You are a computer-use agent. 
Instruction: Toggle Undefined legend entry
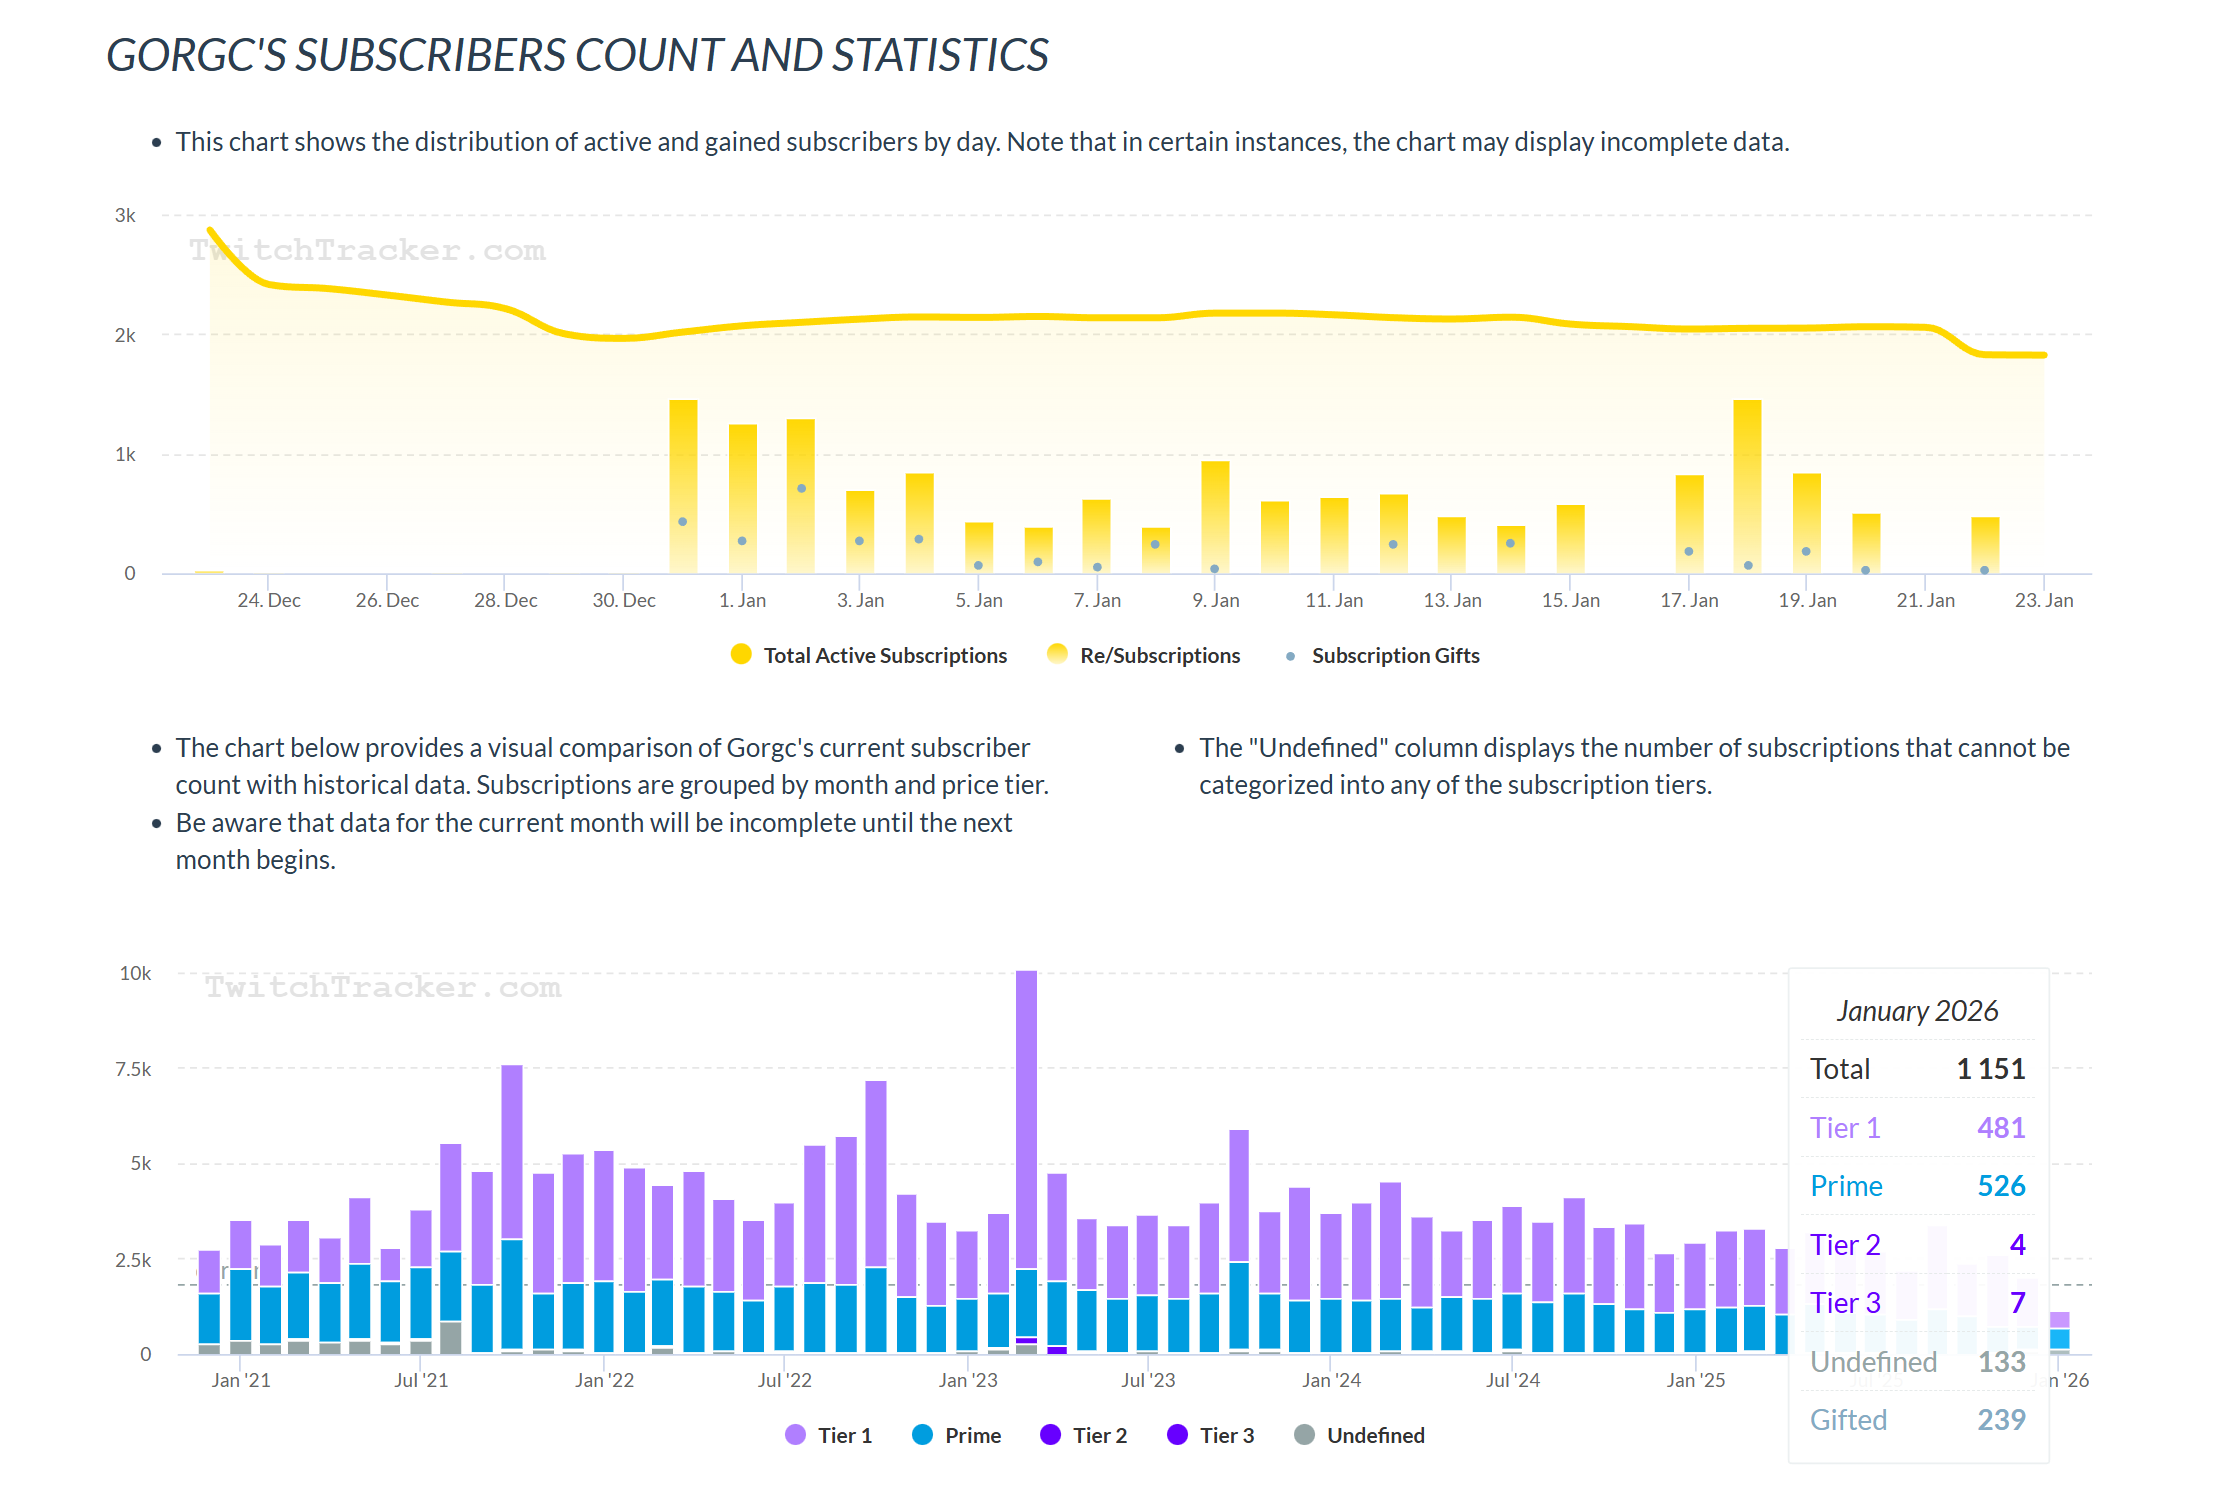pyautogui.click(x=1375, y=1435)
